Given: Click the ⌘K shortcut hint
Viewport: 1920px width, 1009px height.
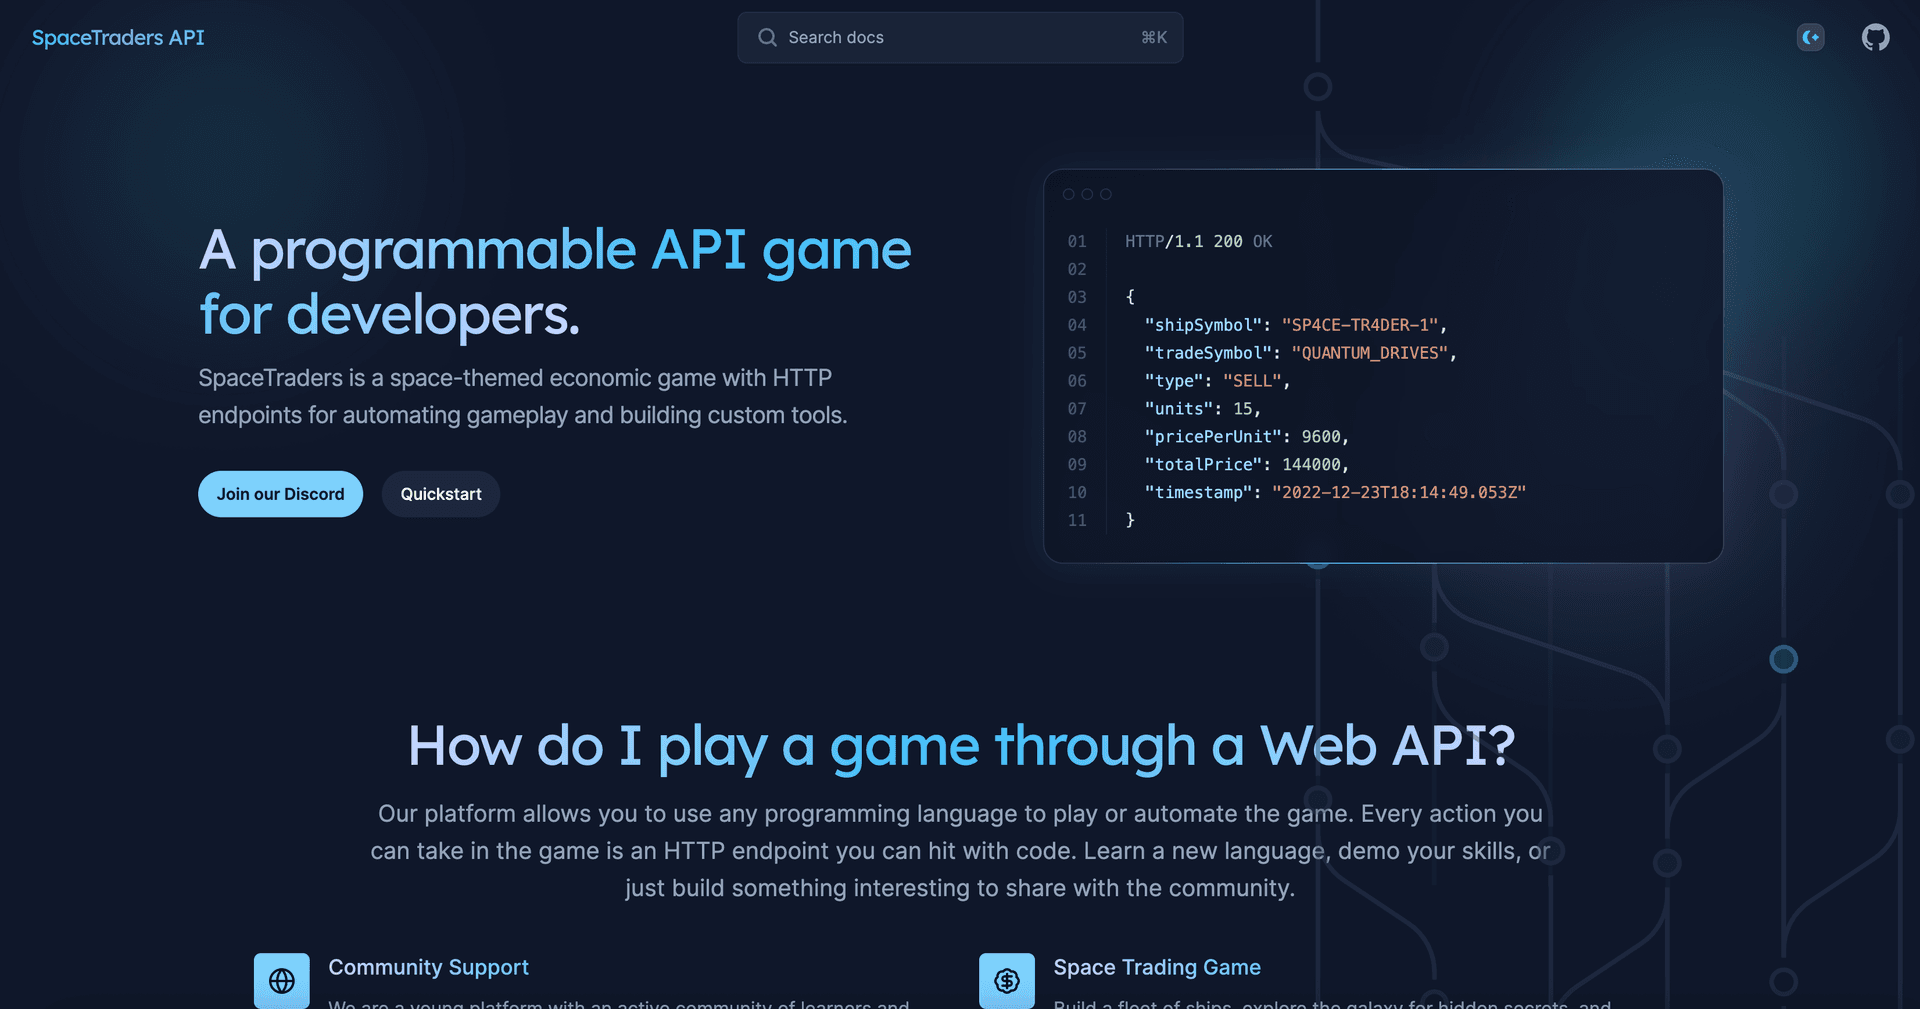Looking at the screenshot, I should [x=1154, y=38].
